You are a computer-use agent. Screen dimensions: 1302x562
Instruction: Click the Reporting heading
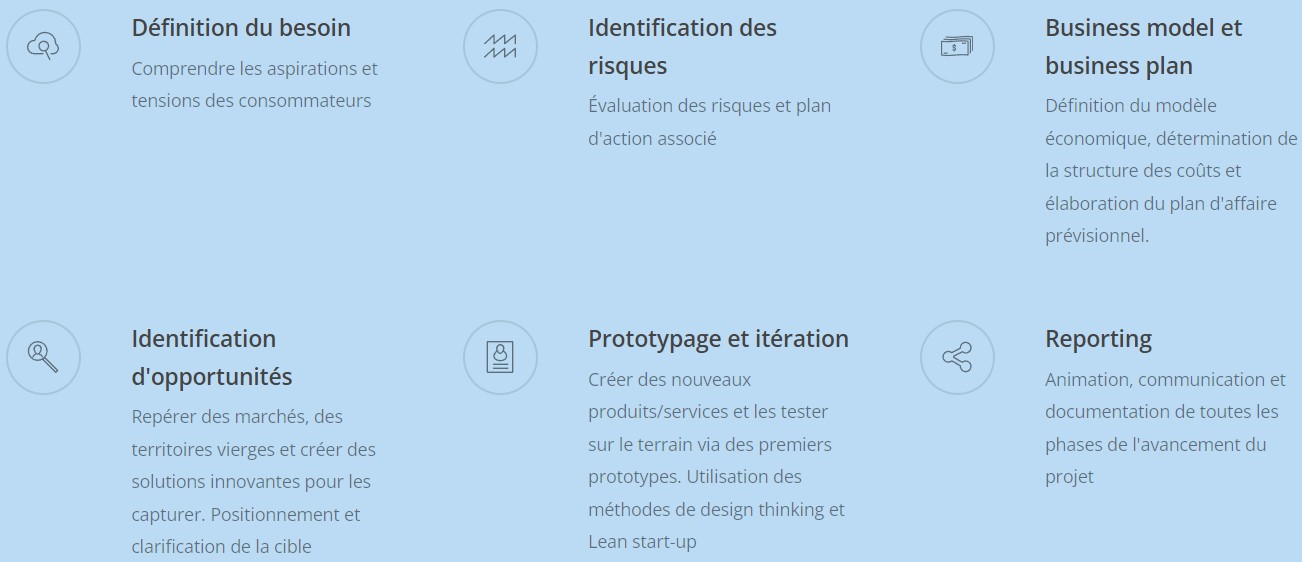1098,339
